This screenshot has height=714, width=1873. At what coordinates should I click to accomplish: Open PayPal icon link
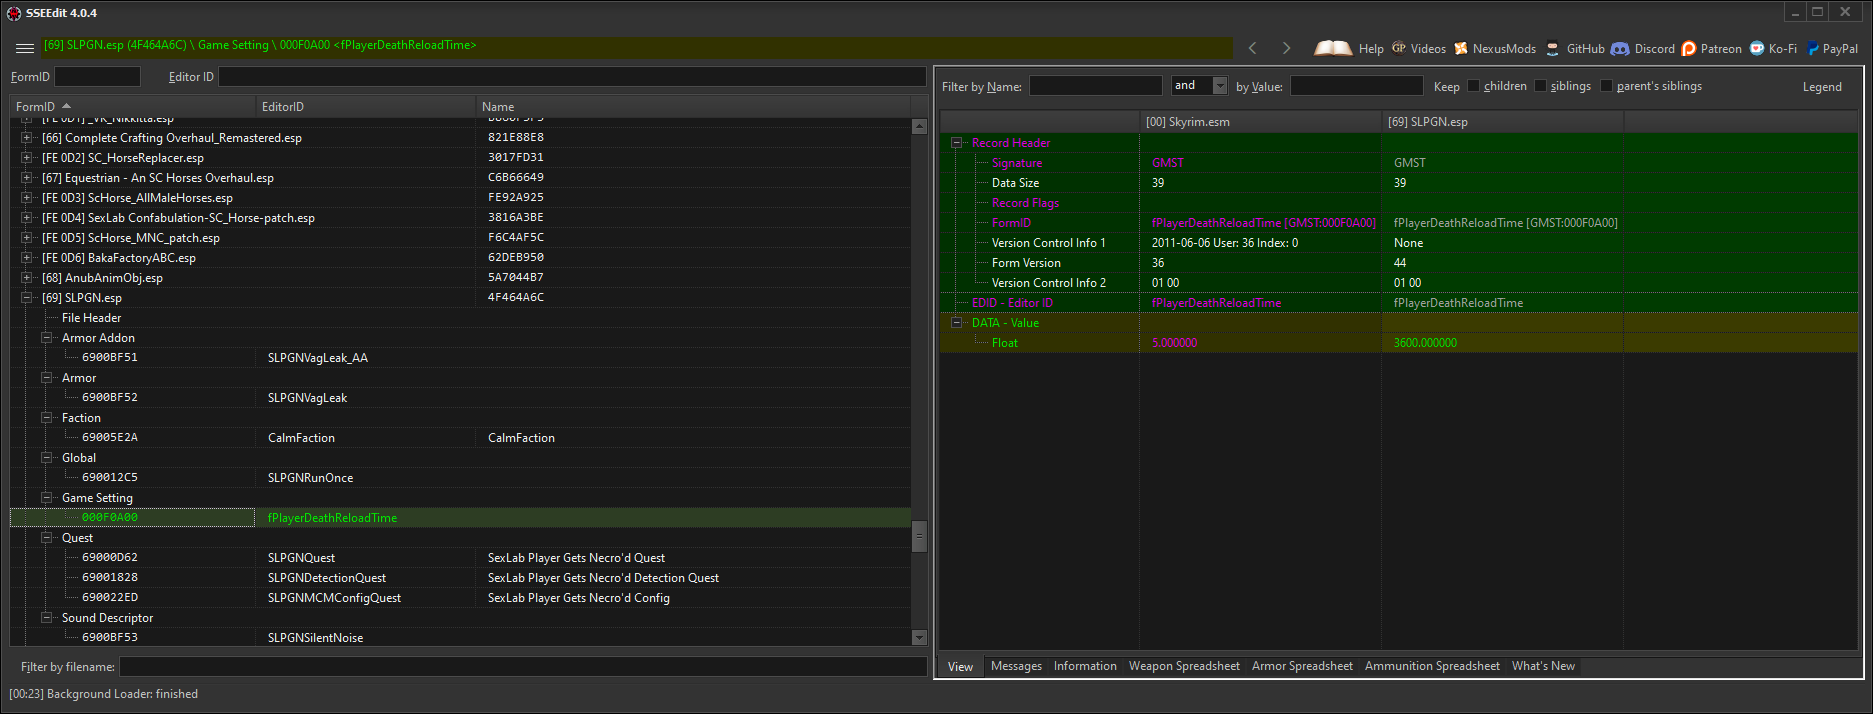[1813, 48]
